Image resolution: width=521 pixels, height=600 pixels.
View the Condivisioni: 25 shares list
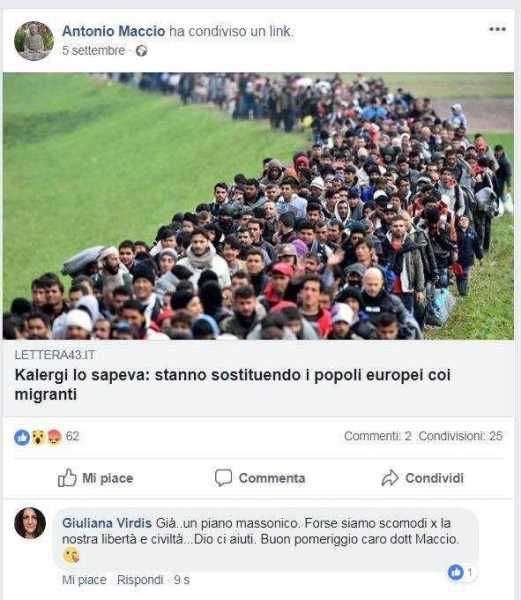(x=461, y=436)
